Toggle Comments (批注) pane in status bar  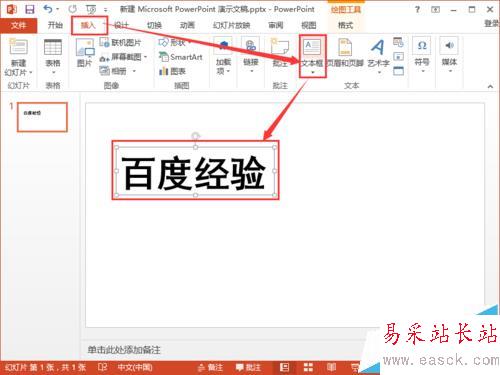point(248,367)
